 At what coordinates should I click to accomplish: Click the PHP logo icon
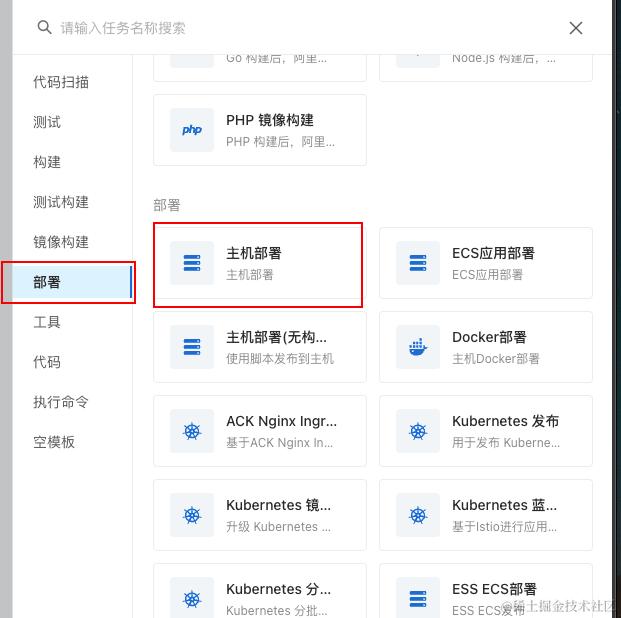tap(192, 130)
